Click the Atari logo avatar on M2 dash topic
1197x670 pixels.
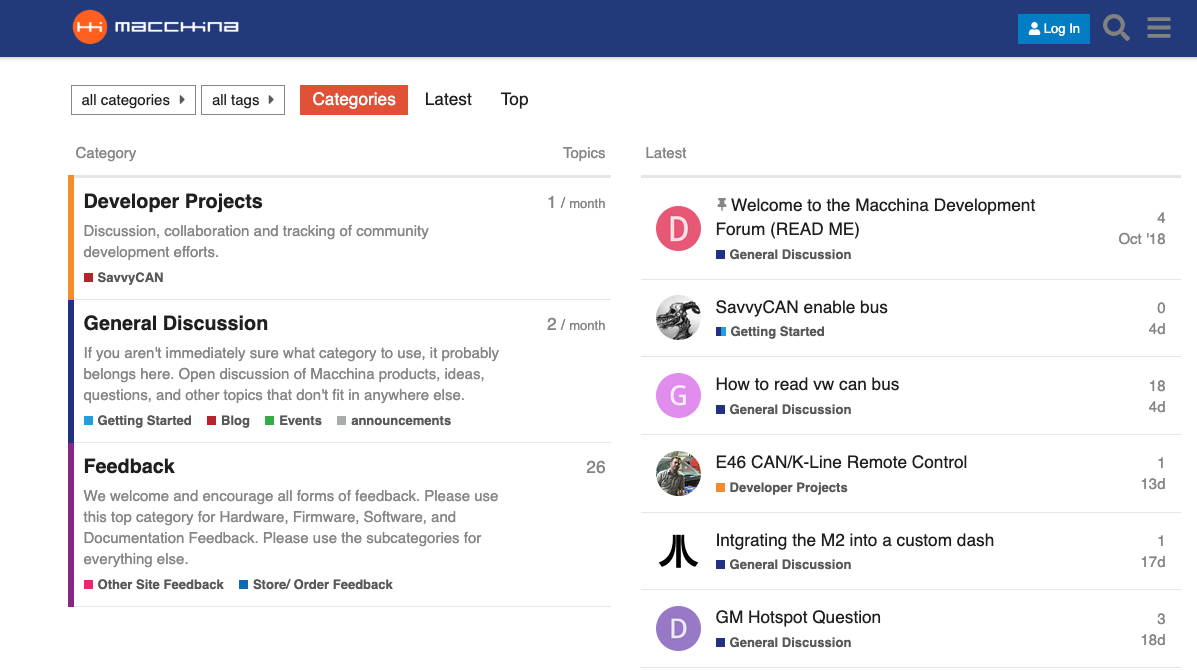(x=678, y=551)
